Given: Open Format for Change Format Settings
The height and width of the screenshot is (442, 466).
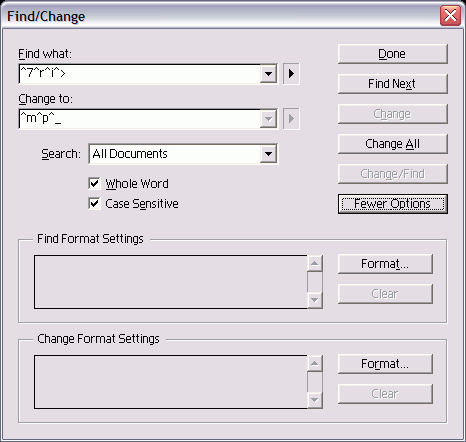Looking at the screenshot, I should pyautogui.click(x=385, y=364).
